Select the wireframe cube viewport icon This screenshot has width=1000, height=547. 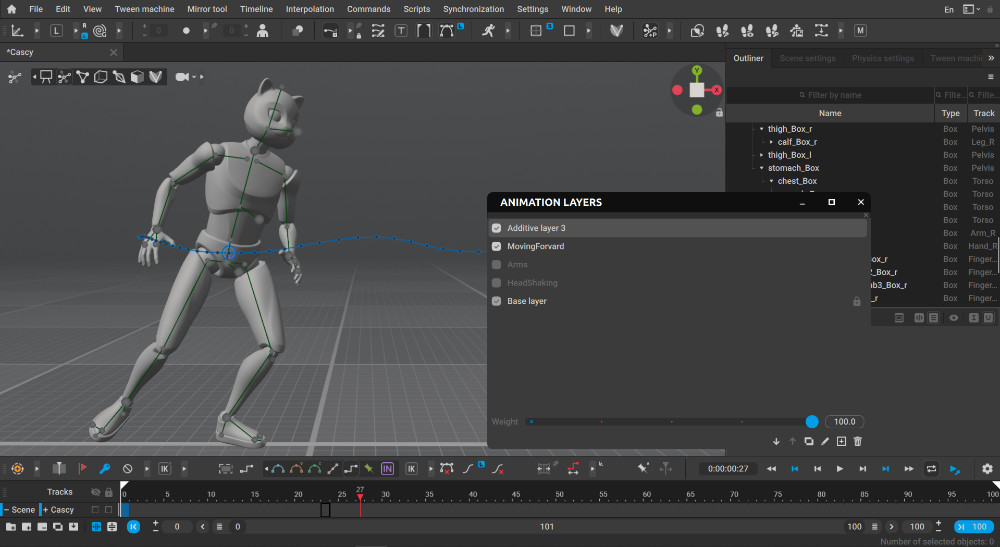(101, 77)
